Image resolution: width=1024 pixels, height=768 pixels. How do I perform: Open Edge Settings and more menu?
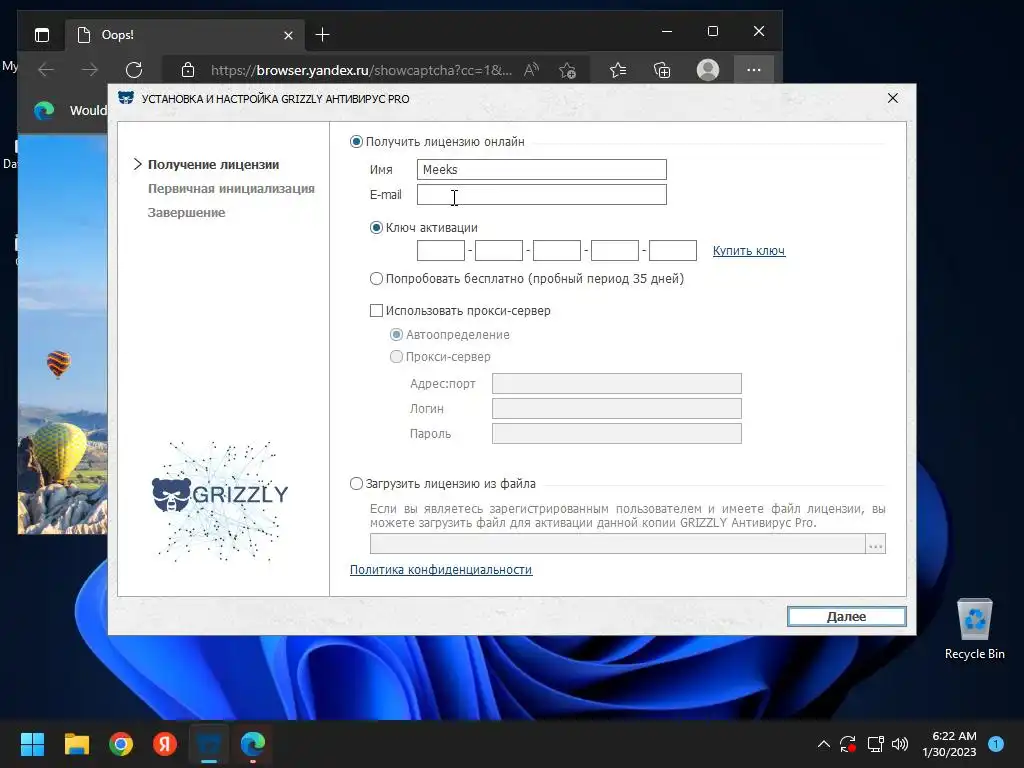tap(754, 70)
